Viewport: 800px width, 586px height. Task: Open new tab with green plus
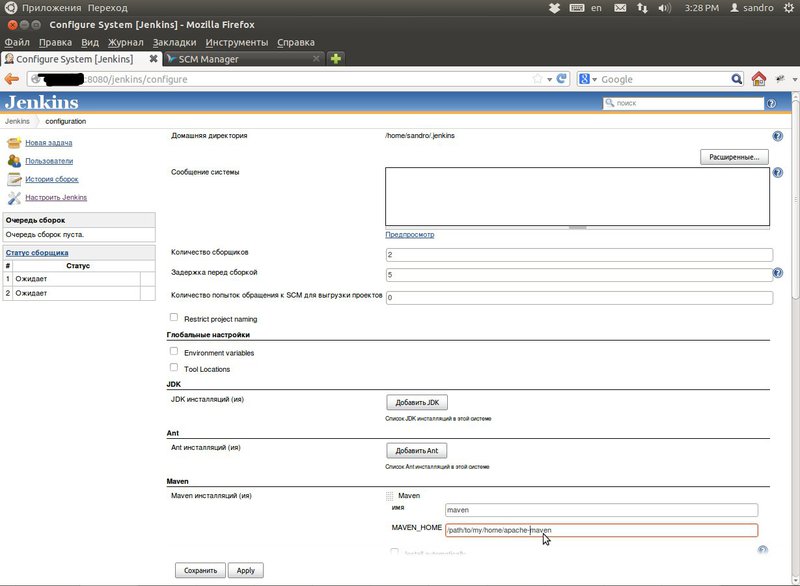tap(336, 59)
